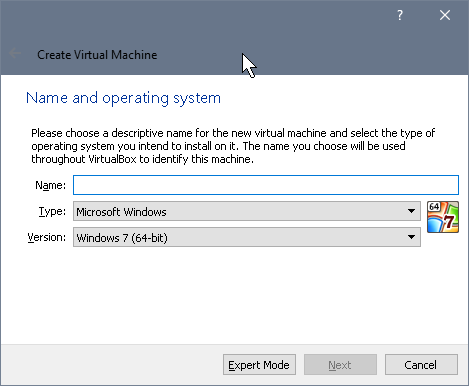Focus the Name input field
This screenshot has width=469, height=386.
pos(266,185)
